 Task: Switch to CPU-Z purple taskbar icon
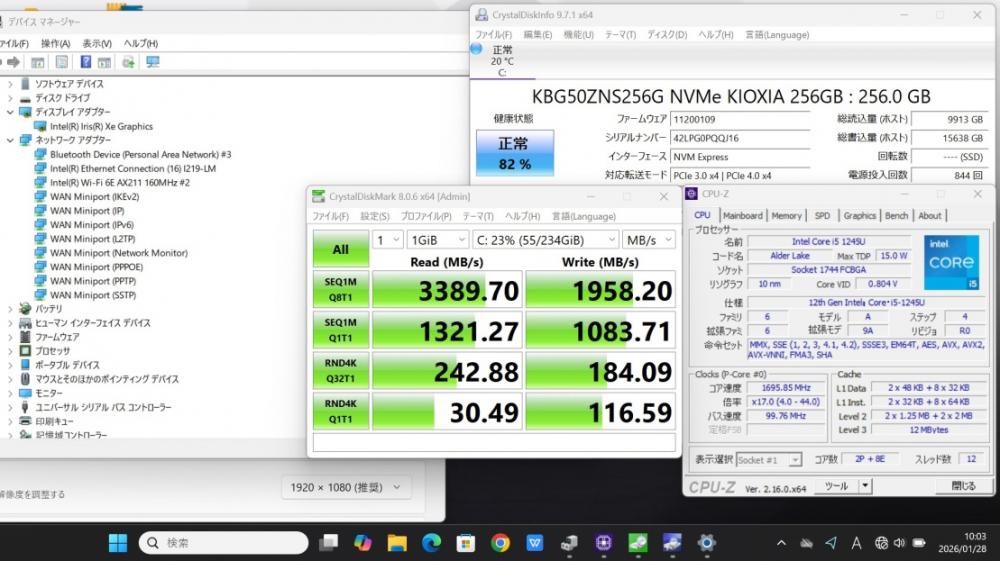click(x=603, y=543)
